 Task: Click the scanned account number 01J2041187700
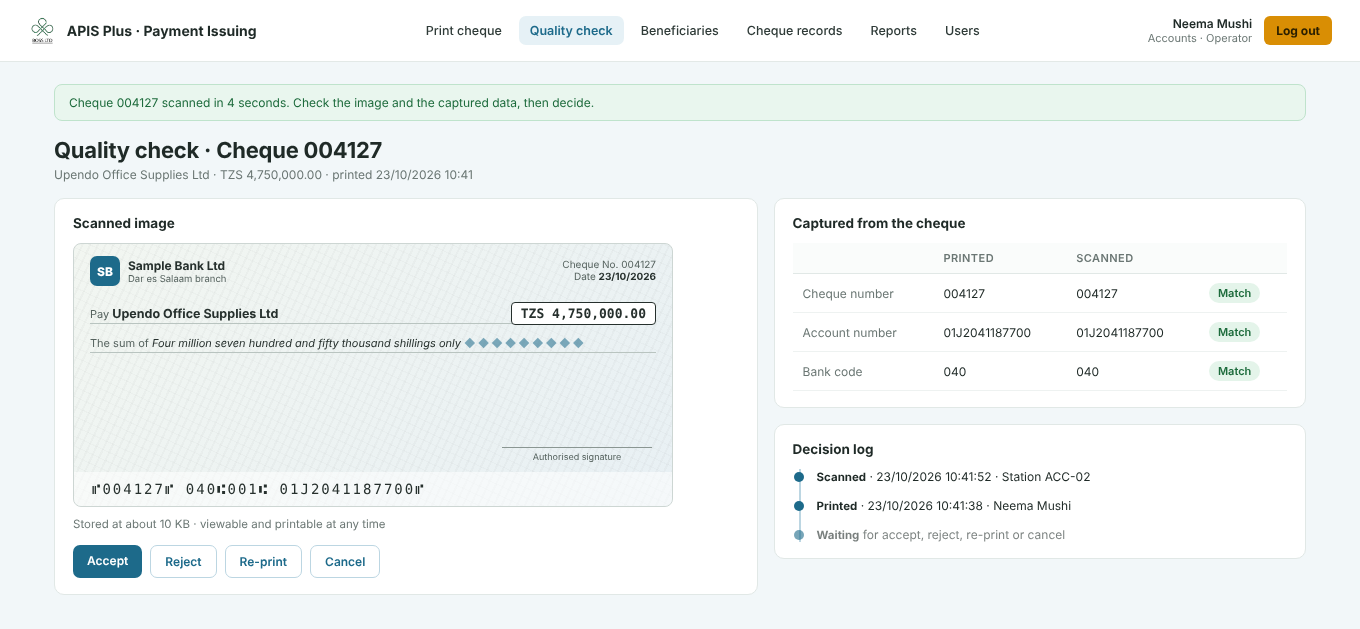(1120, 333)
